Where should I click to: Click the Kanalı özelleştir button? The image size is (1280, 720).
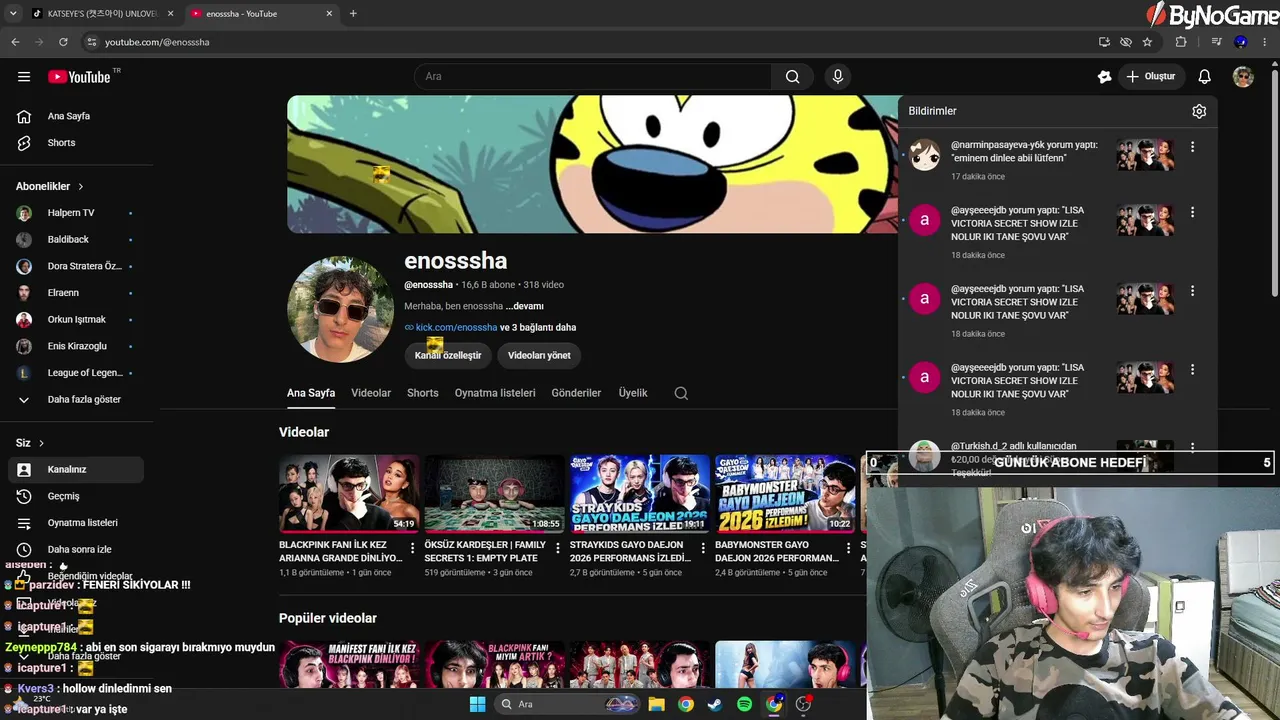(448, 355)
